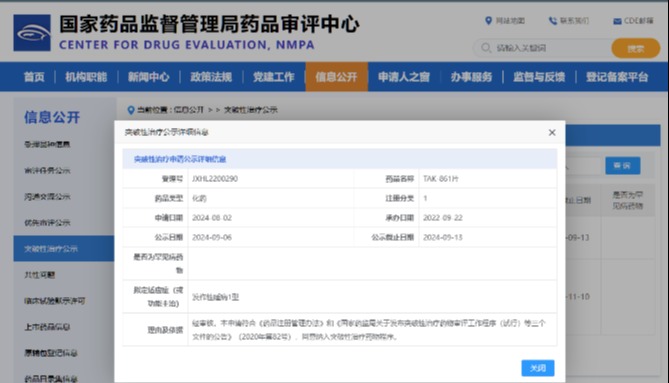Image resolution: width=669 pixels, height=383 pixels.
Task: Click the rare disease column header behind dialog
Action: pyautogui.click(x=628, y=200)
